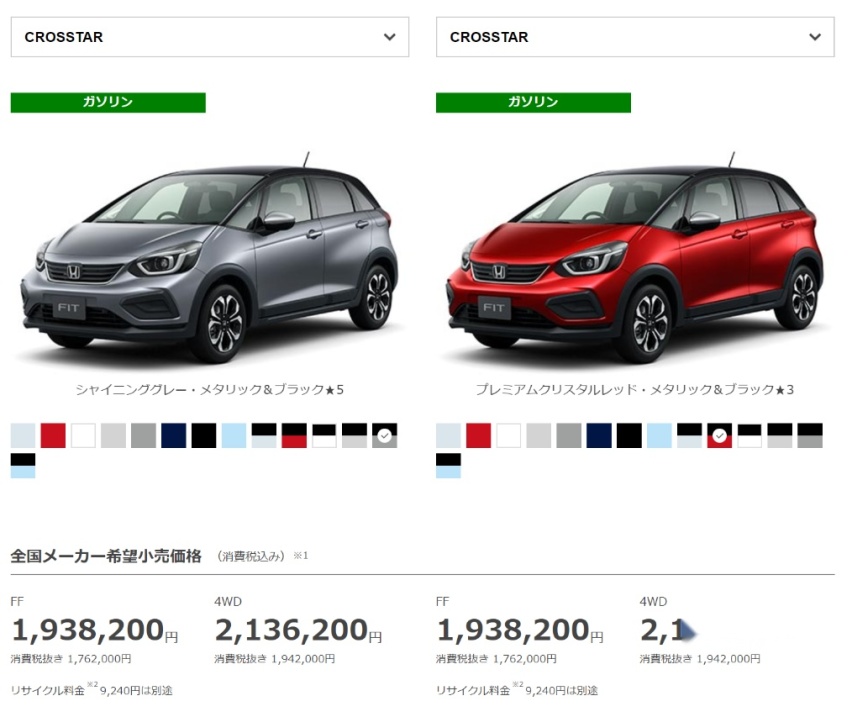Open the CROSSTAR dropdown above the gray car
Screen dimensions: 852x717
pos(210,37)
